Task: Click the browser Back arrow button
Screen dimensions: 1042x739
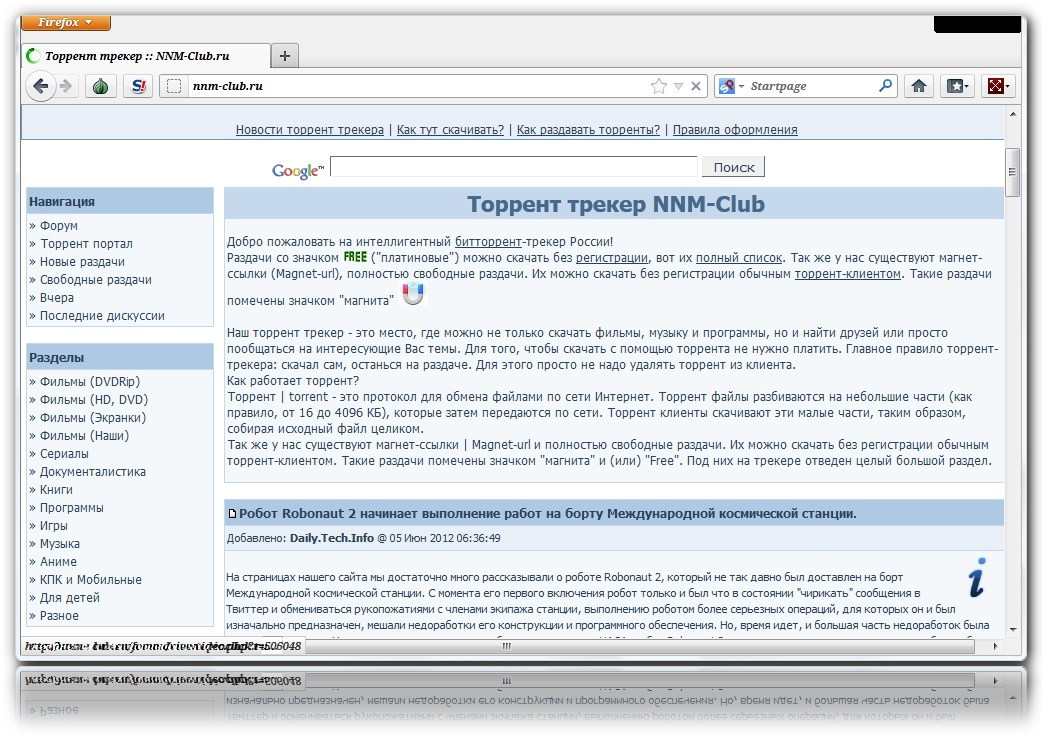Action: click(40, 86)
